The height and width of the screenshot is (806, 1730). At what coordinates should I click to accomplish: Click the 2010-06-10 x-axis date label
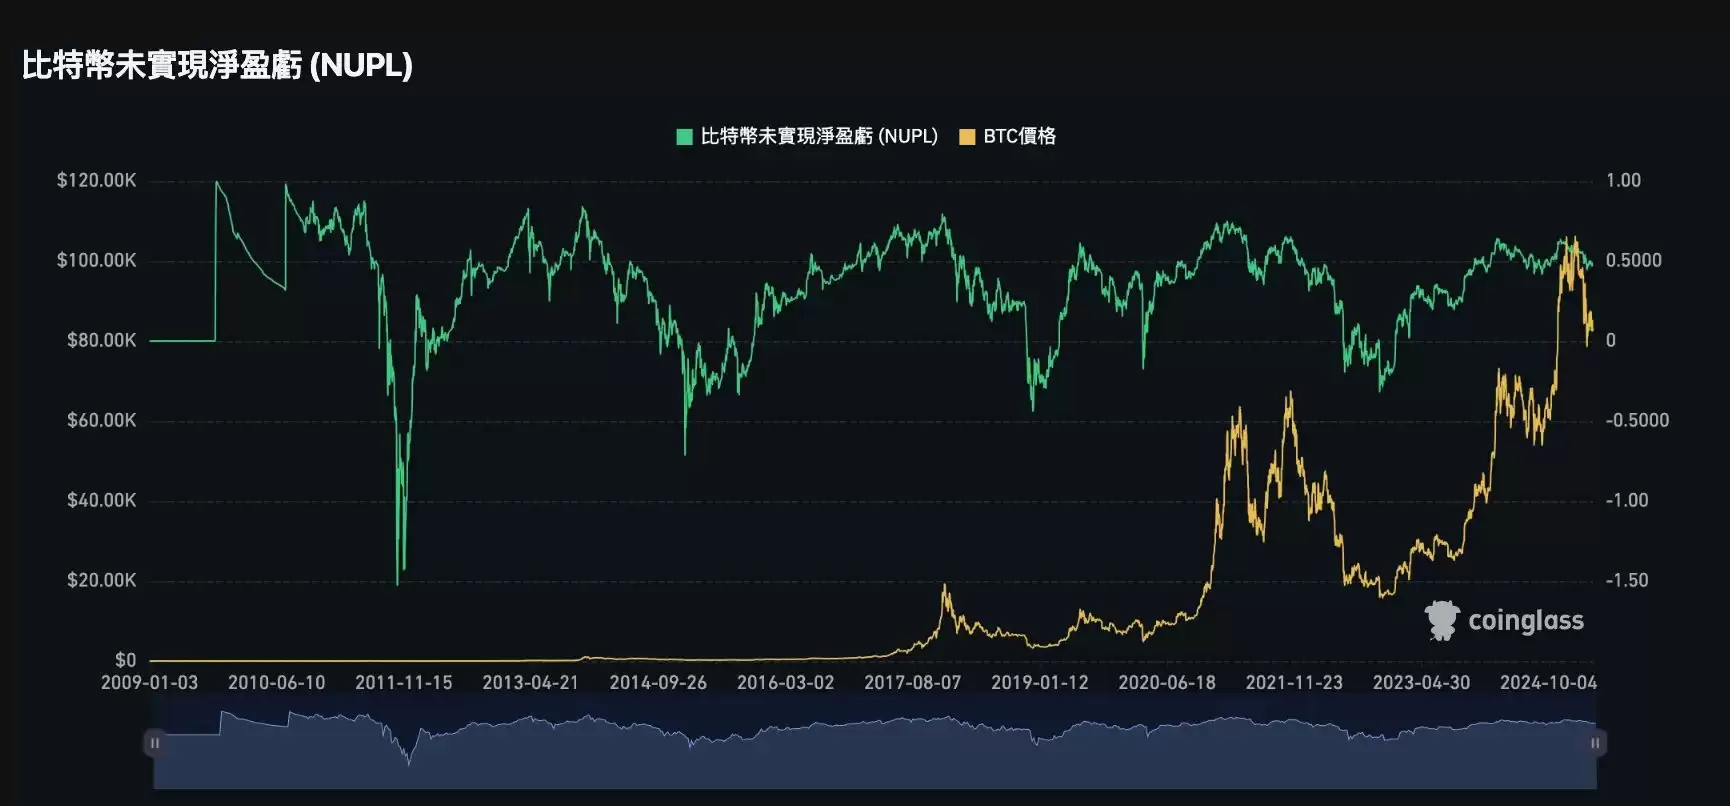[x=276, y=683]
